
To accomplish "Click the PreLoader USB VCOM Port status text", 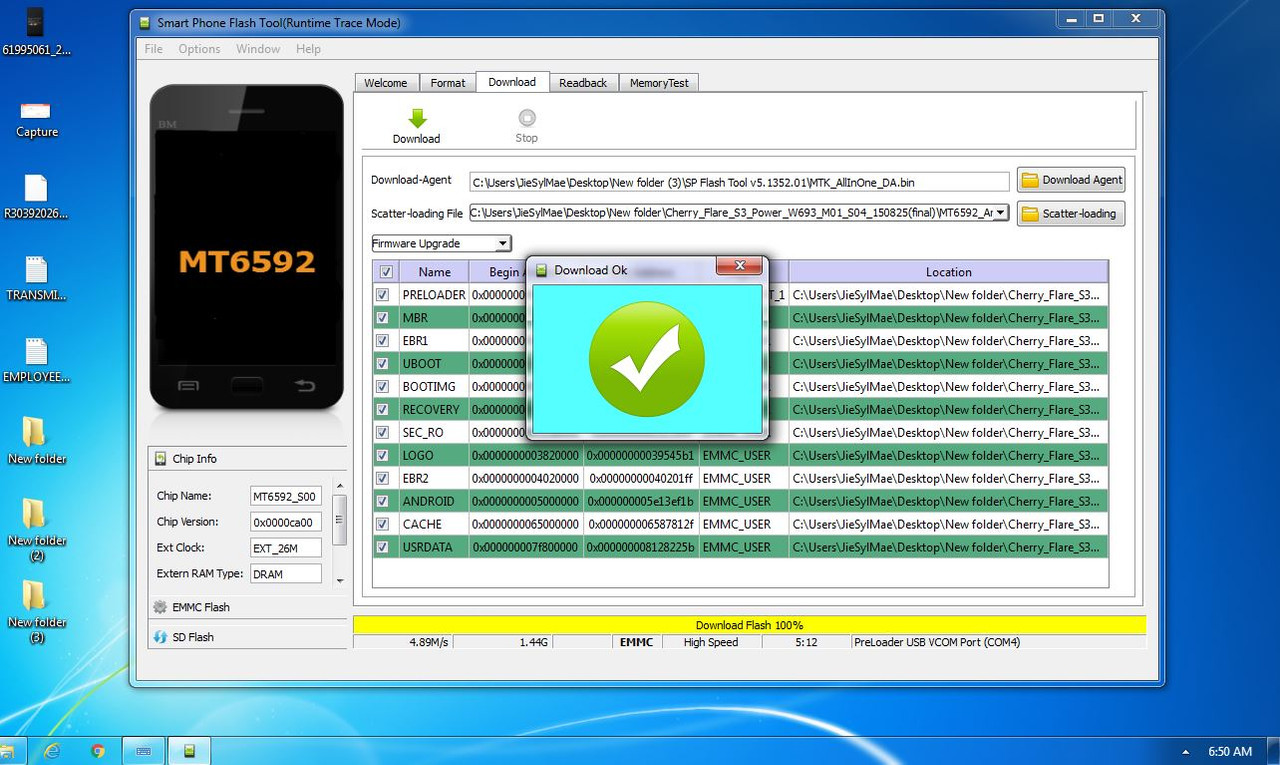I will tap(937, 642).
